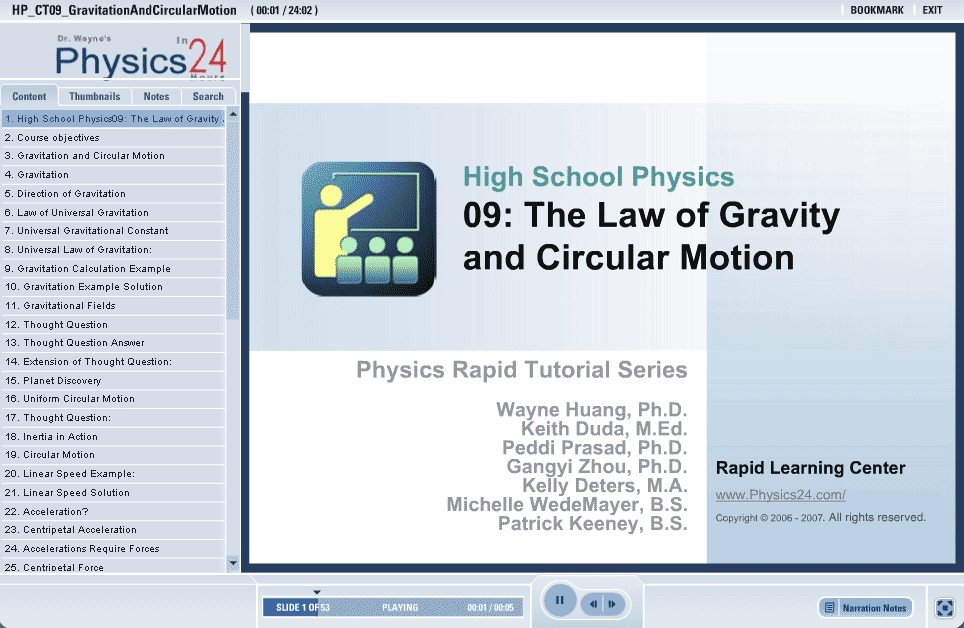Click the classroom teacher icon on slide

368,229
